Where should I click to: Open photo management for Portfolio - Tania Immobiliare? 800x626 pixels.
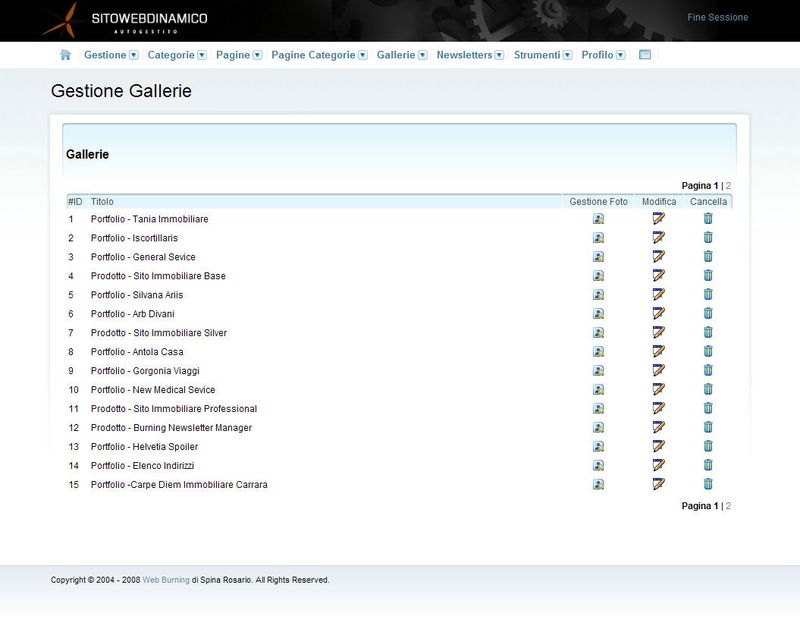coord(598,219)
